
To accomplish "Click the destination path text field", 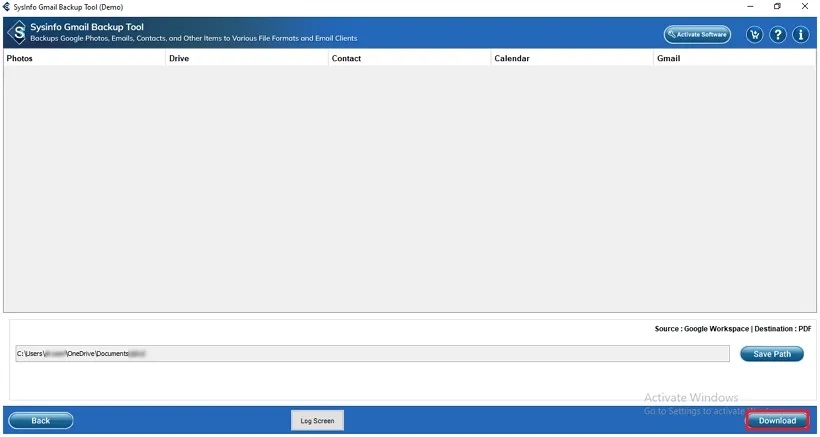I will coord(372,353).
